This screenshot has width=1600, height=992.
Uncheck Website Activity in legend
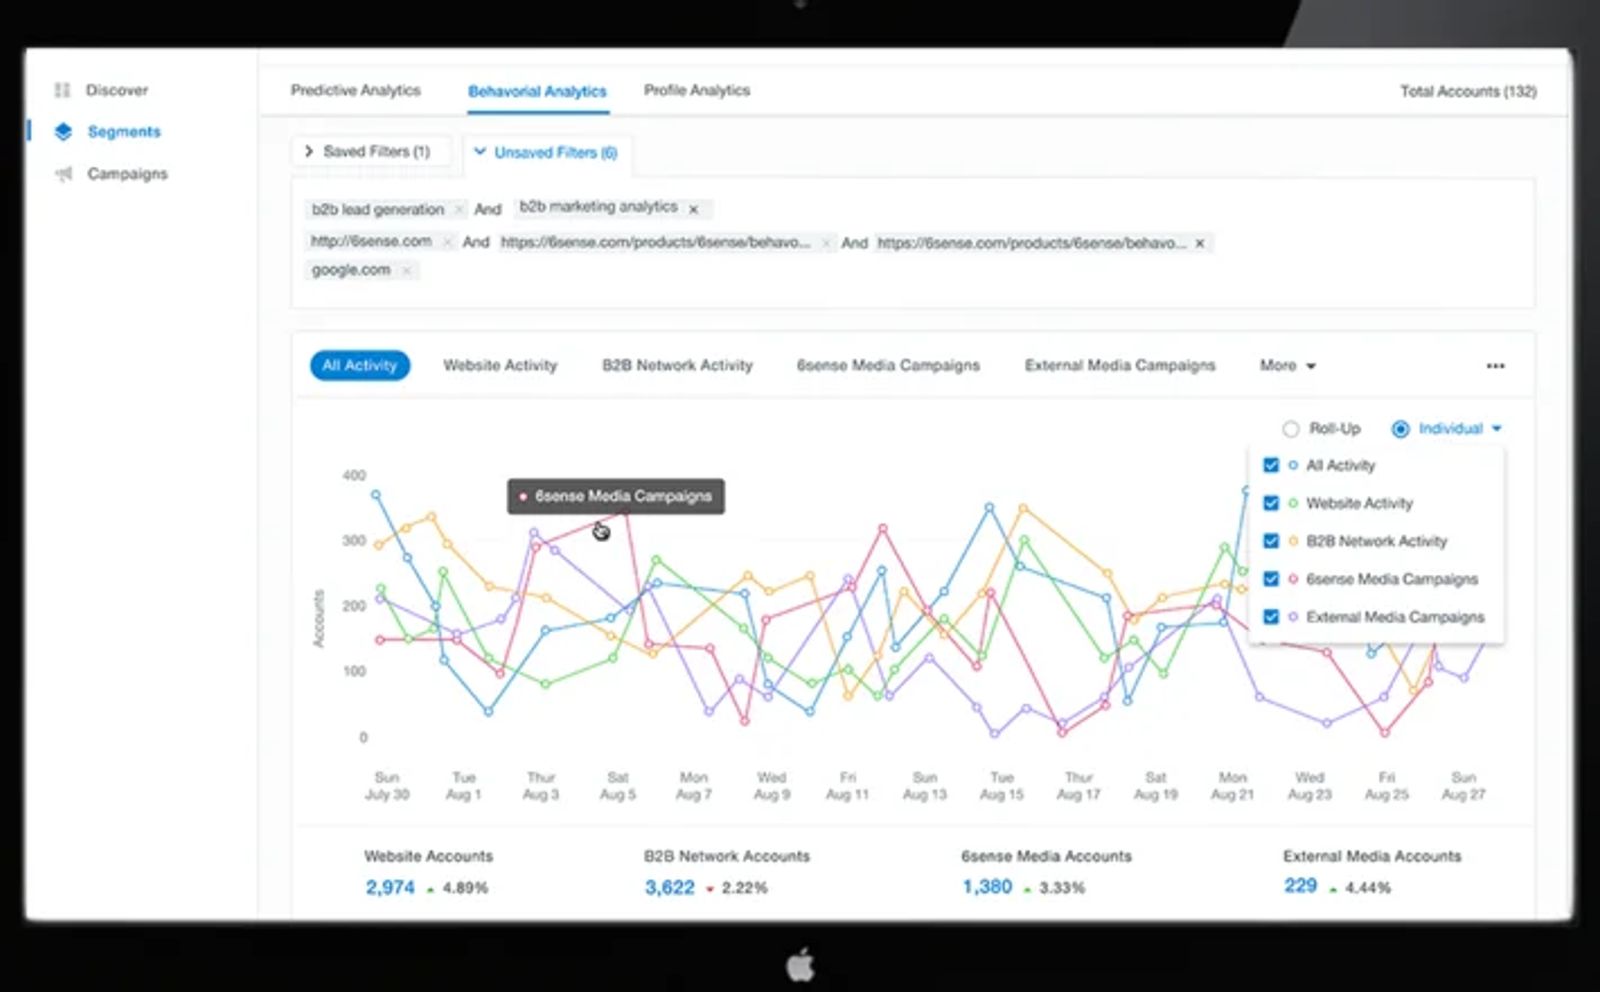pos(1271,503)
